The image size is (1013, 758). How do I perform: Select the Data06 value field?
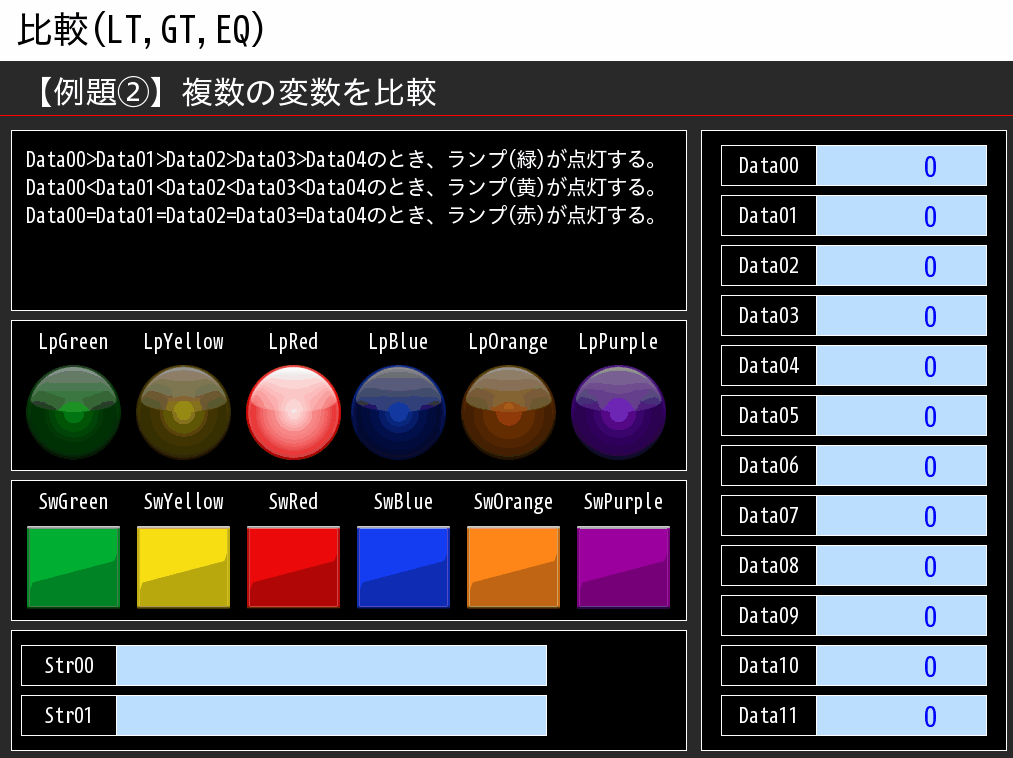coord(901,465)
